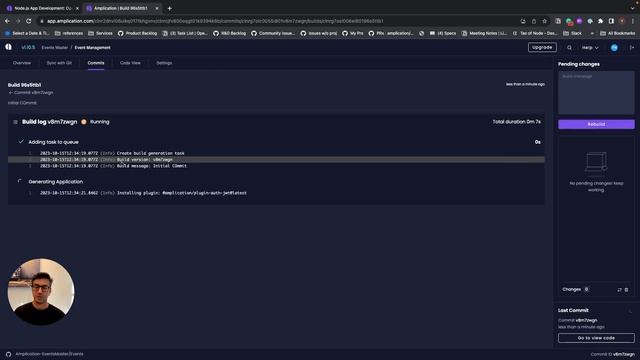Open a new browser tab with plus
The width and height of the screenshot is (640, 360).
coord(169,8)
